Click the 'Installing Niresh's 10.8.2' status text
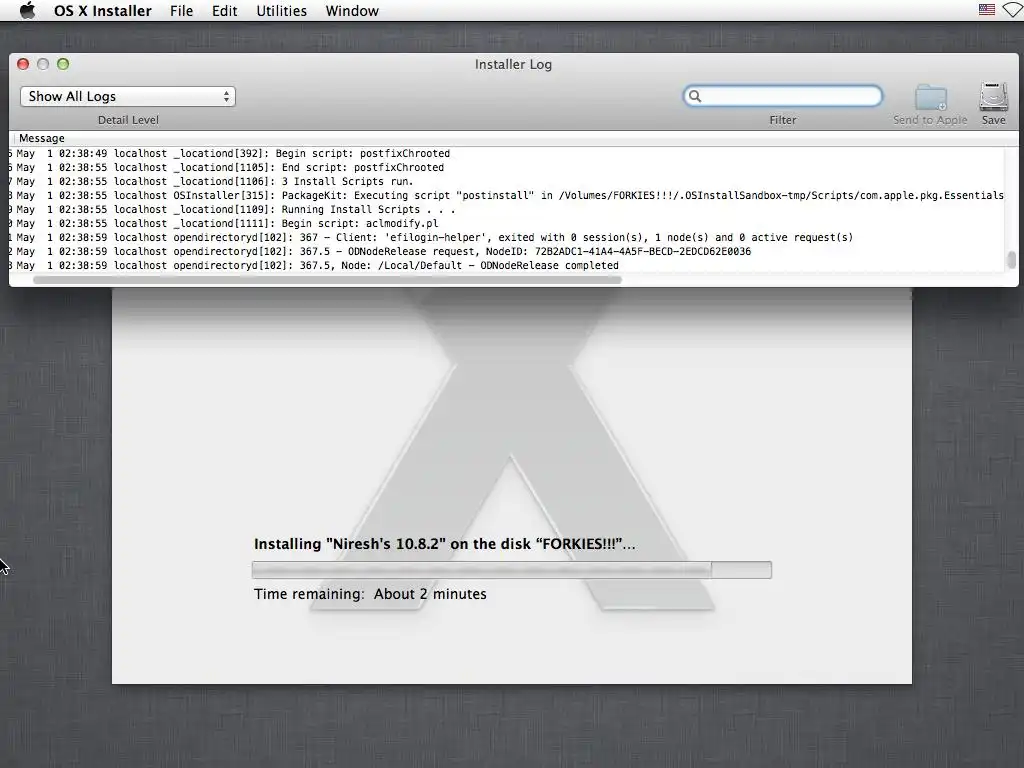 tap(444, 544)
